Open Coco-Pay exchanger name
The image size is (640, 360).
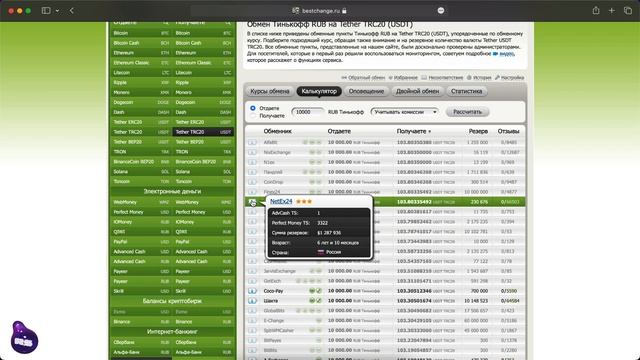pos(273,291)
